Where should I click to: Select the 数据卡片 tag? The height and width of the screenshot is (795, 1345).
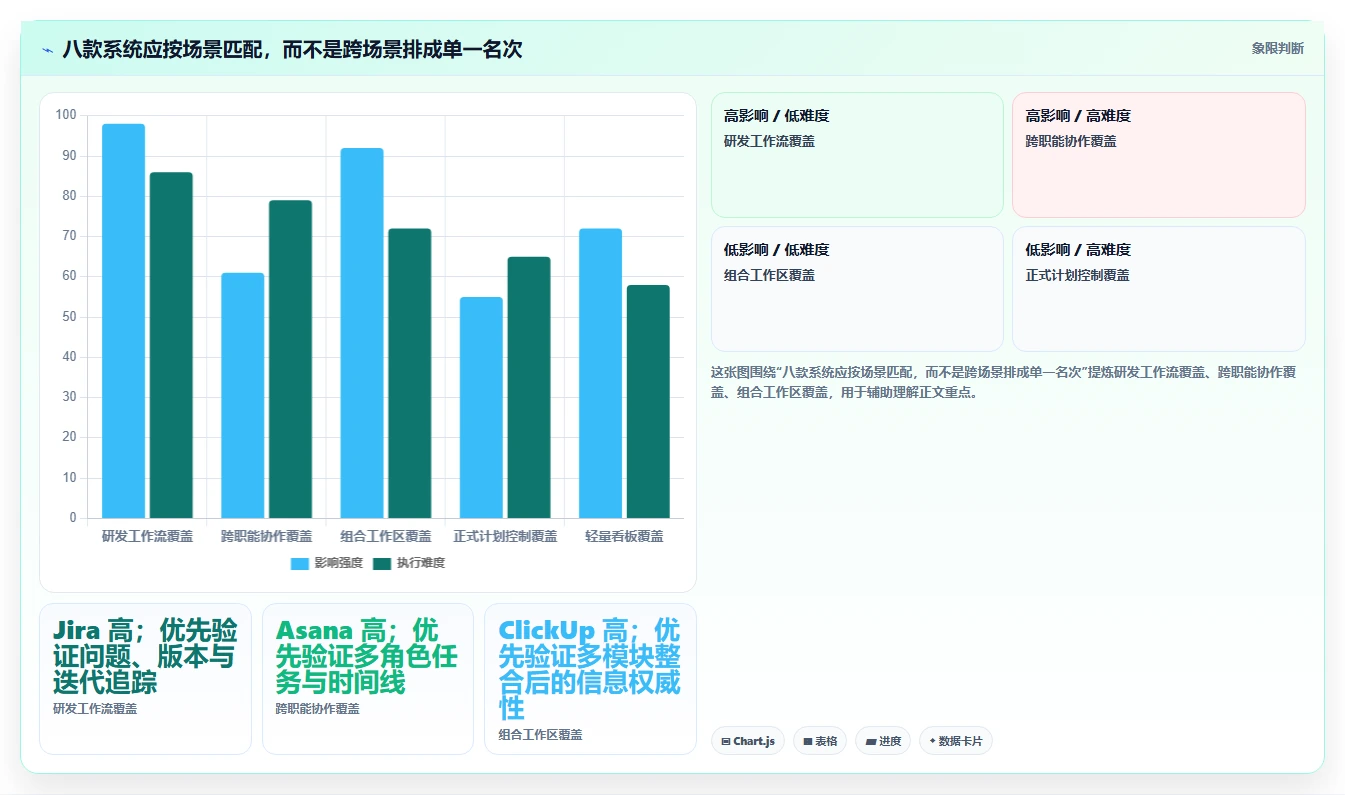[956, 741]
